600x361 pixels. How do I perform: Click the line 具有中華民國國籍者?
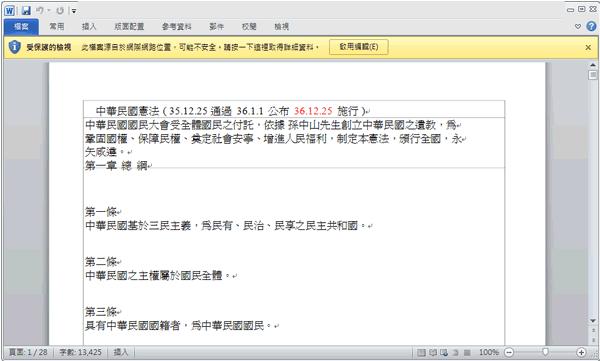point(179,326)
